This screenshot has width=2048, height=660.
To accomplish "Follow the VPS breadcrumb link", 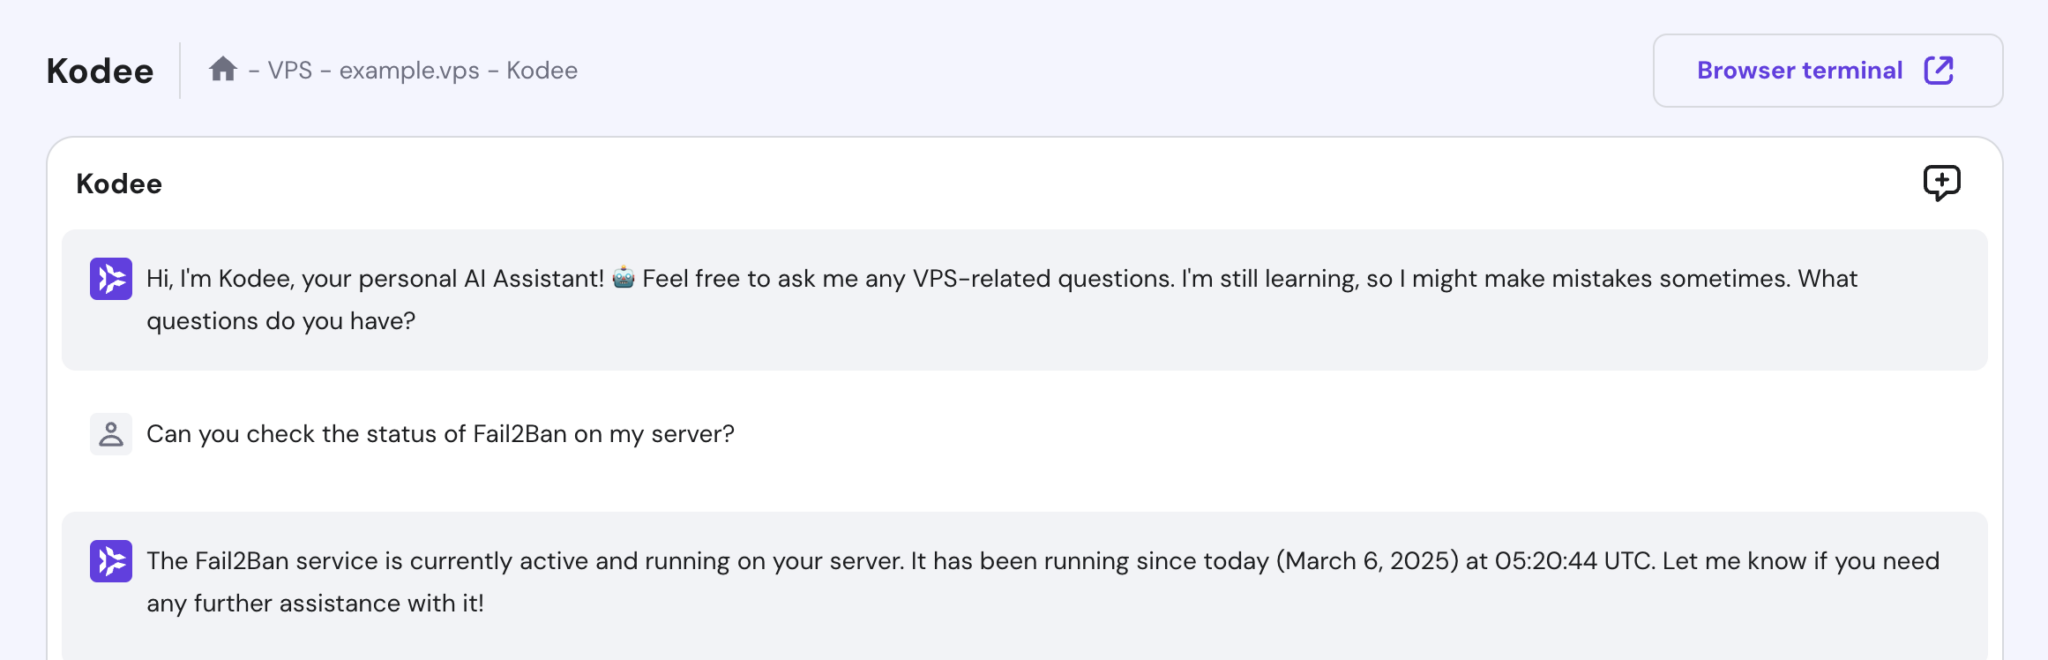I will click(x=291, y=70).
